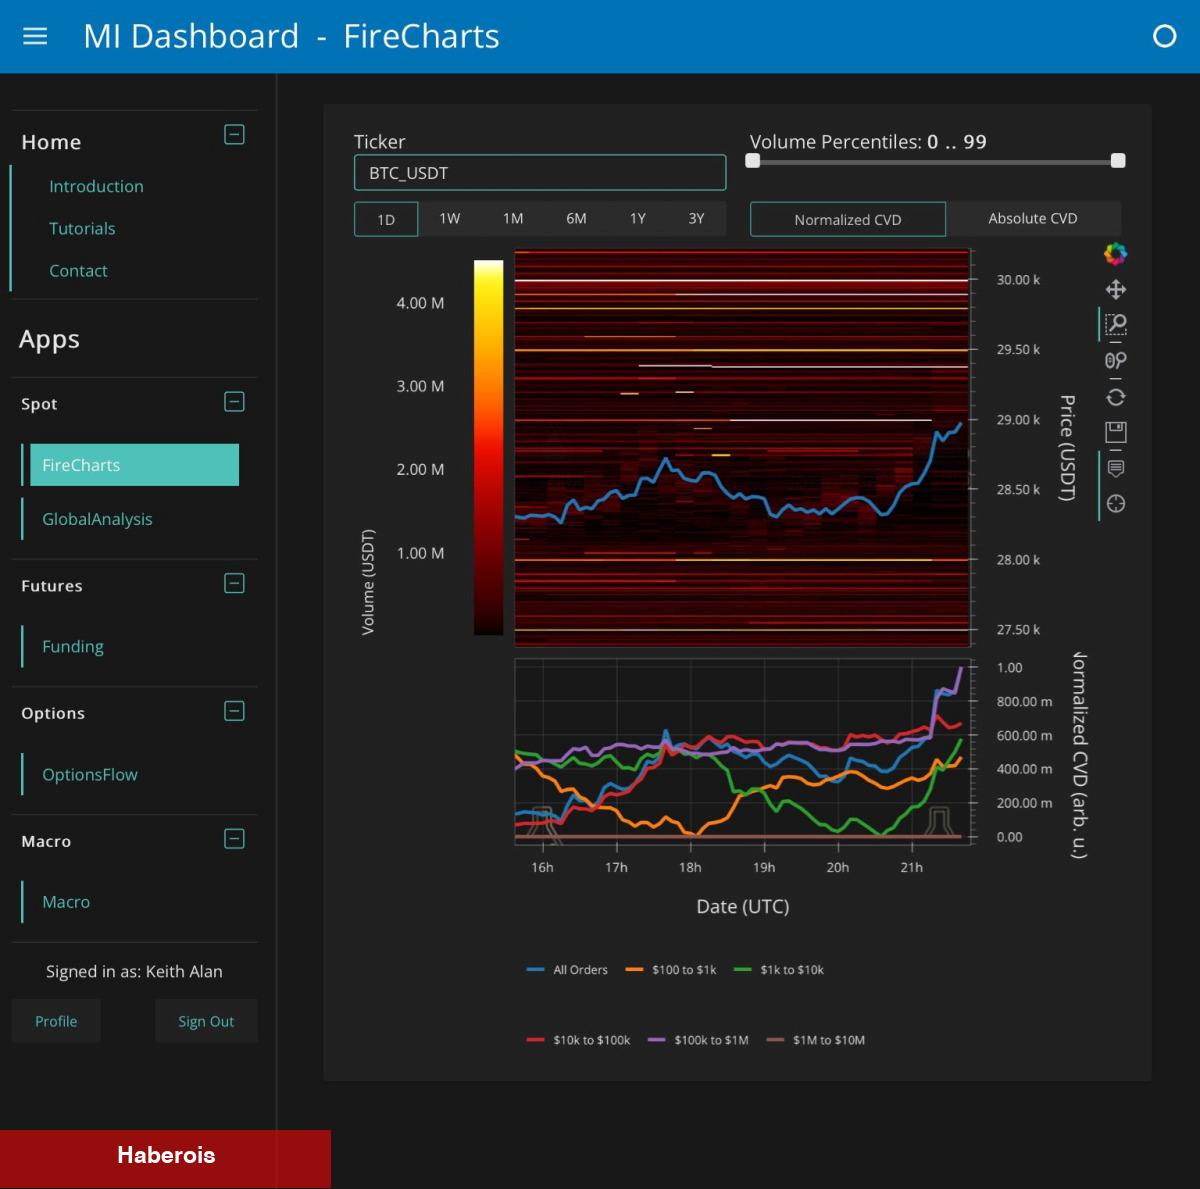Select the Wheel Zoom tool
This screenshot has width=1200, height=1189.
pyautogui.click(x=1116, y=361)
